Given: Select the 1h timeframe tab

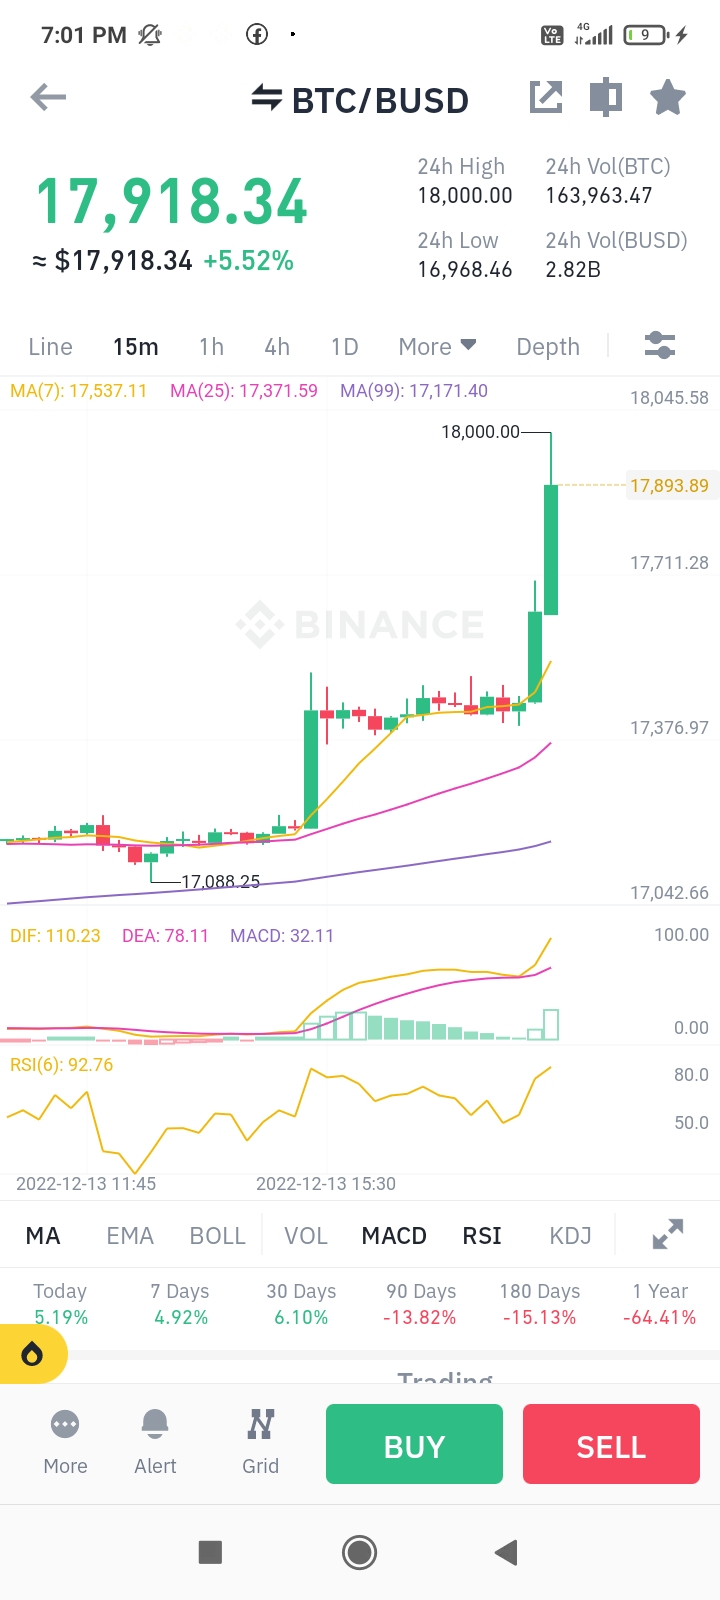Looking at the screenshot, I should click(x=211, y=347).
